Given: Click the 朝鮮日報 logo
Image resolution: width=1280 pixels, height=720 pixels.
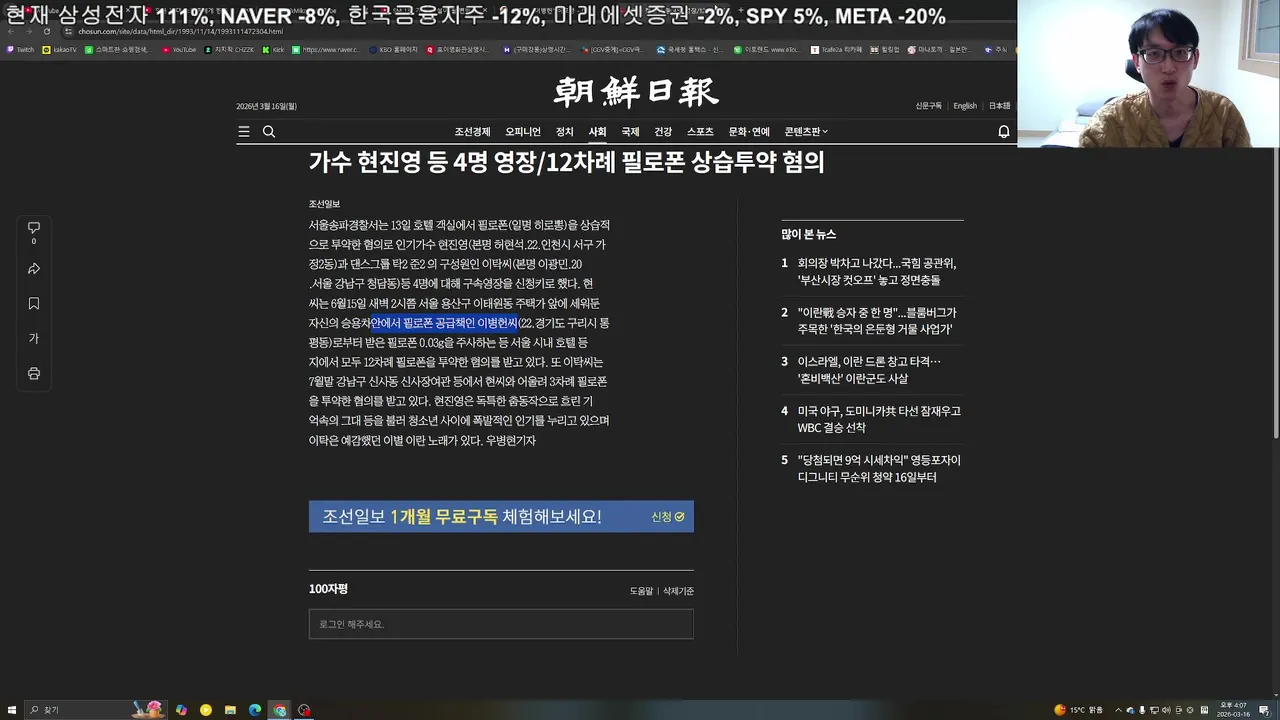Looking at the screenshot, I should pyautogui.click(x=636, y=92).
